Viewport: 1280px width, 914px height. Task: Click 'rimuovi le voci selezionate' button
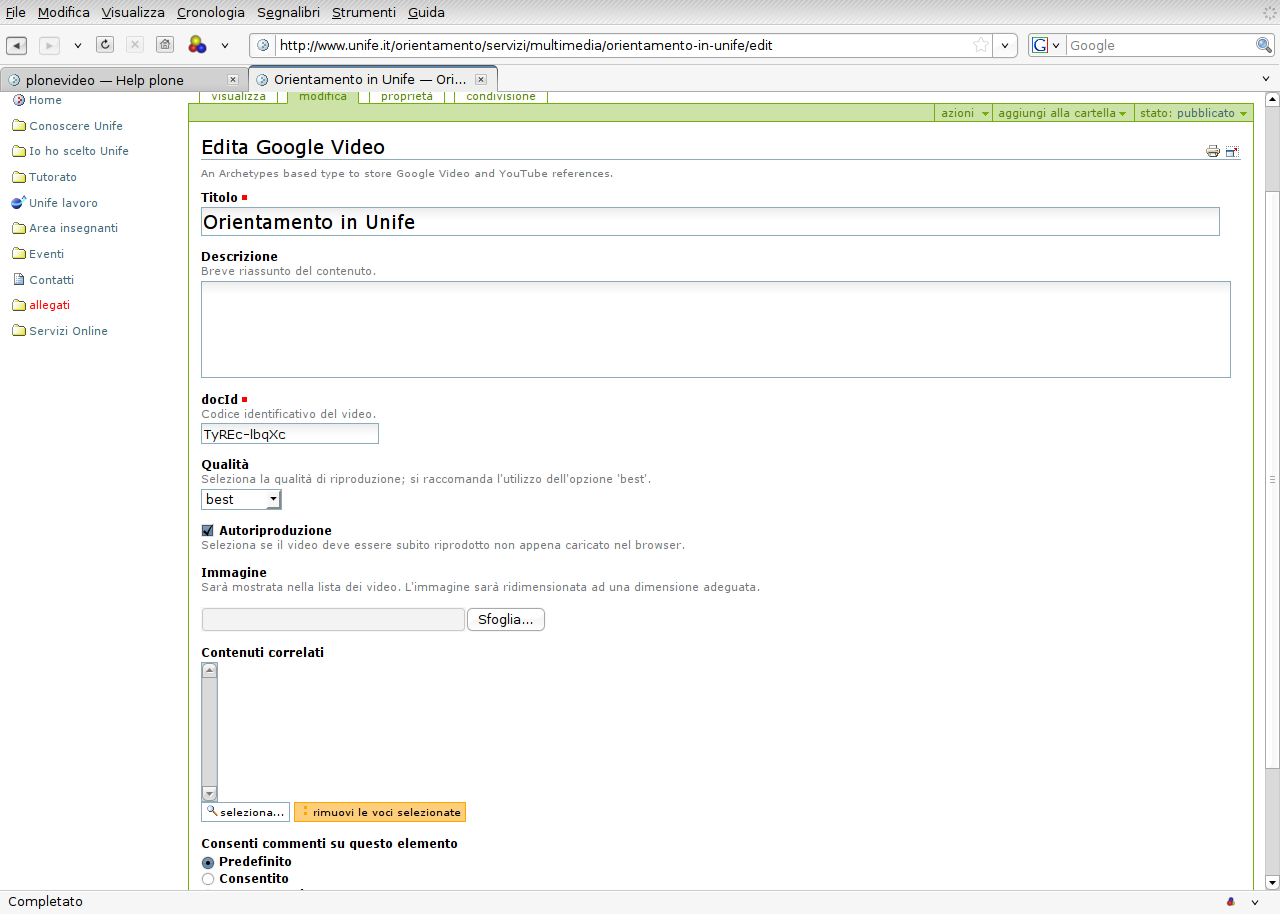click(x=380, y=812)
